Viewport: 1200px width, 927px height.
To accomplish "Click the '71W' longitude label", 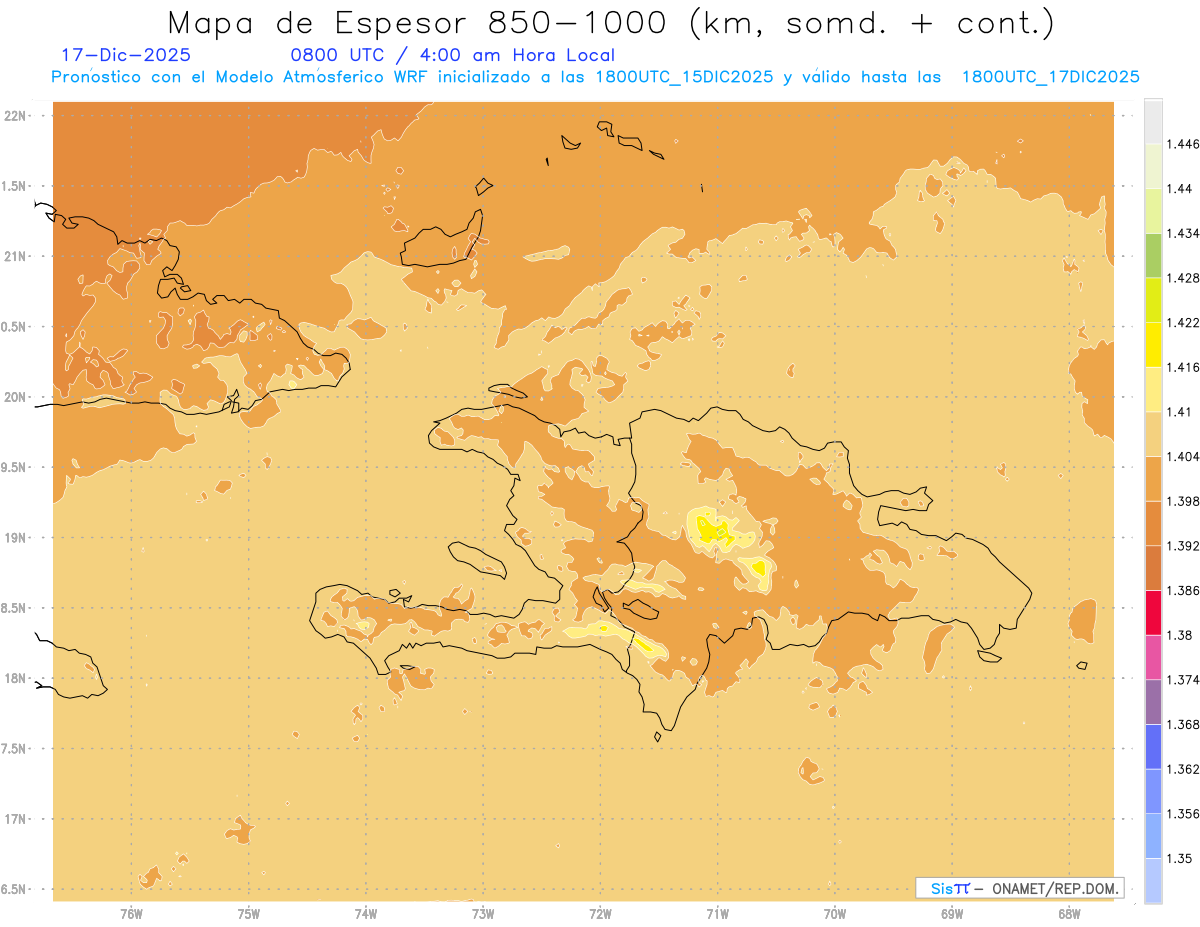I will 717,914.
